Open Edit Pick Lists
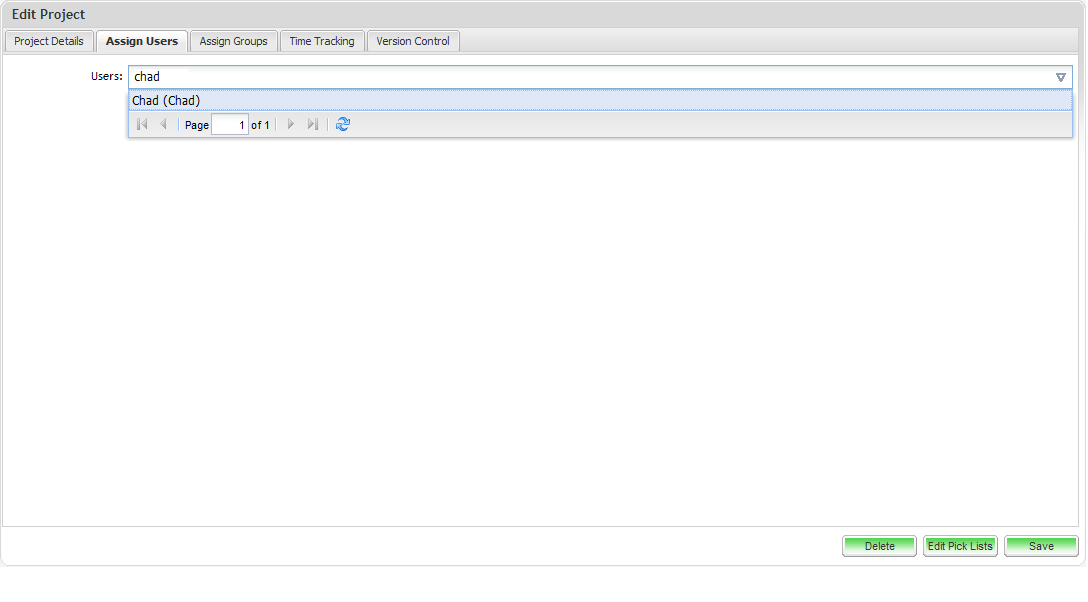This screenshot has height=602, width=1088. point(960,546)
